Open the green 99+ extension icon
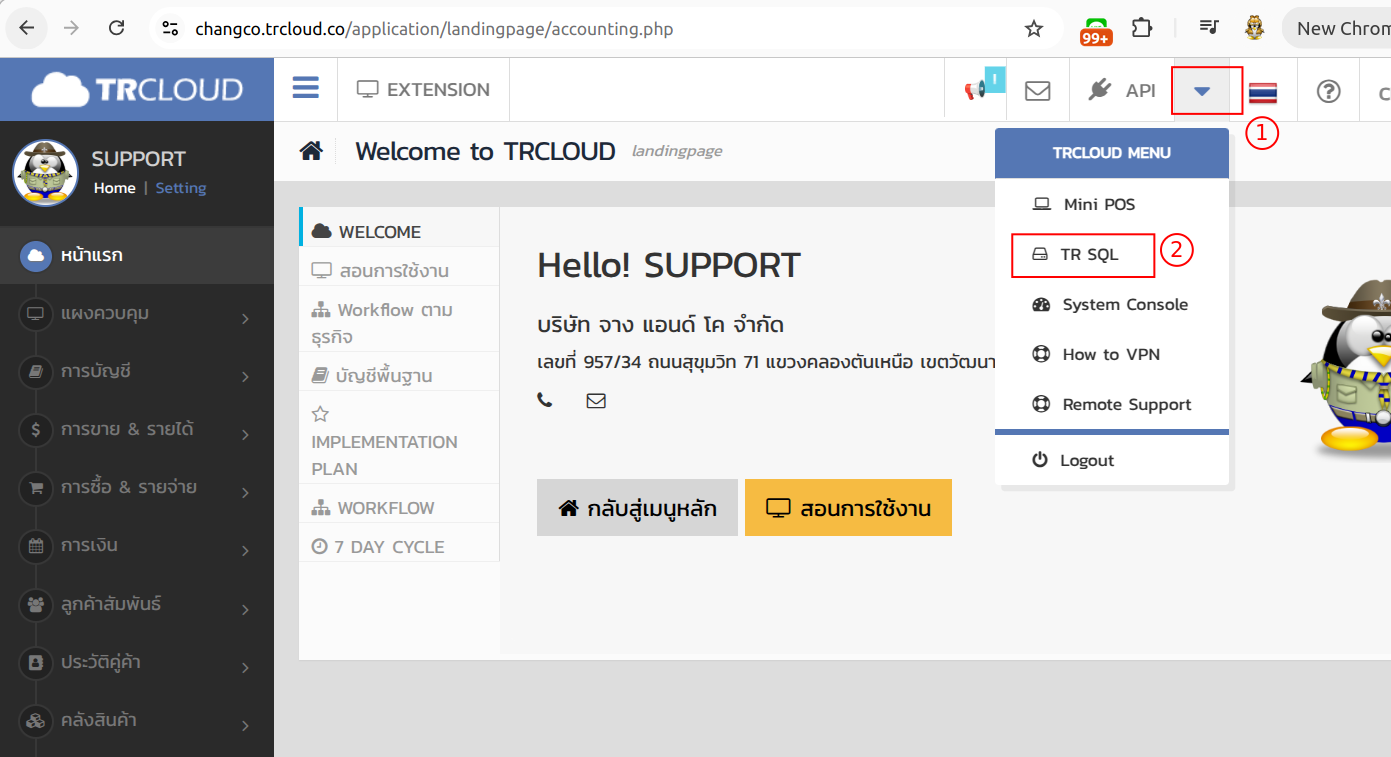Screen dimensions: 1391x757 pyautogui.click(x=1096, y=30)
